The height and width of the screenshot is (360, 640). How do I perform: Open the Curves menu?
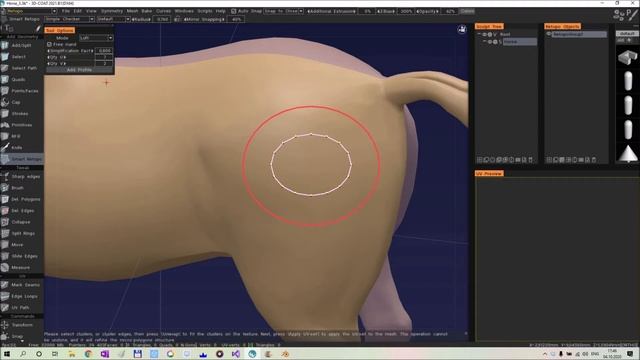click(163, 11)
